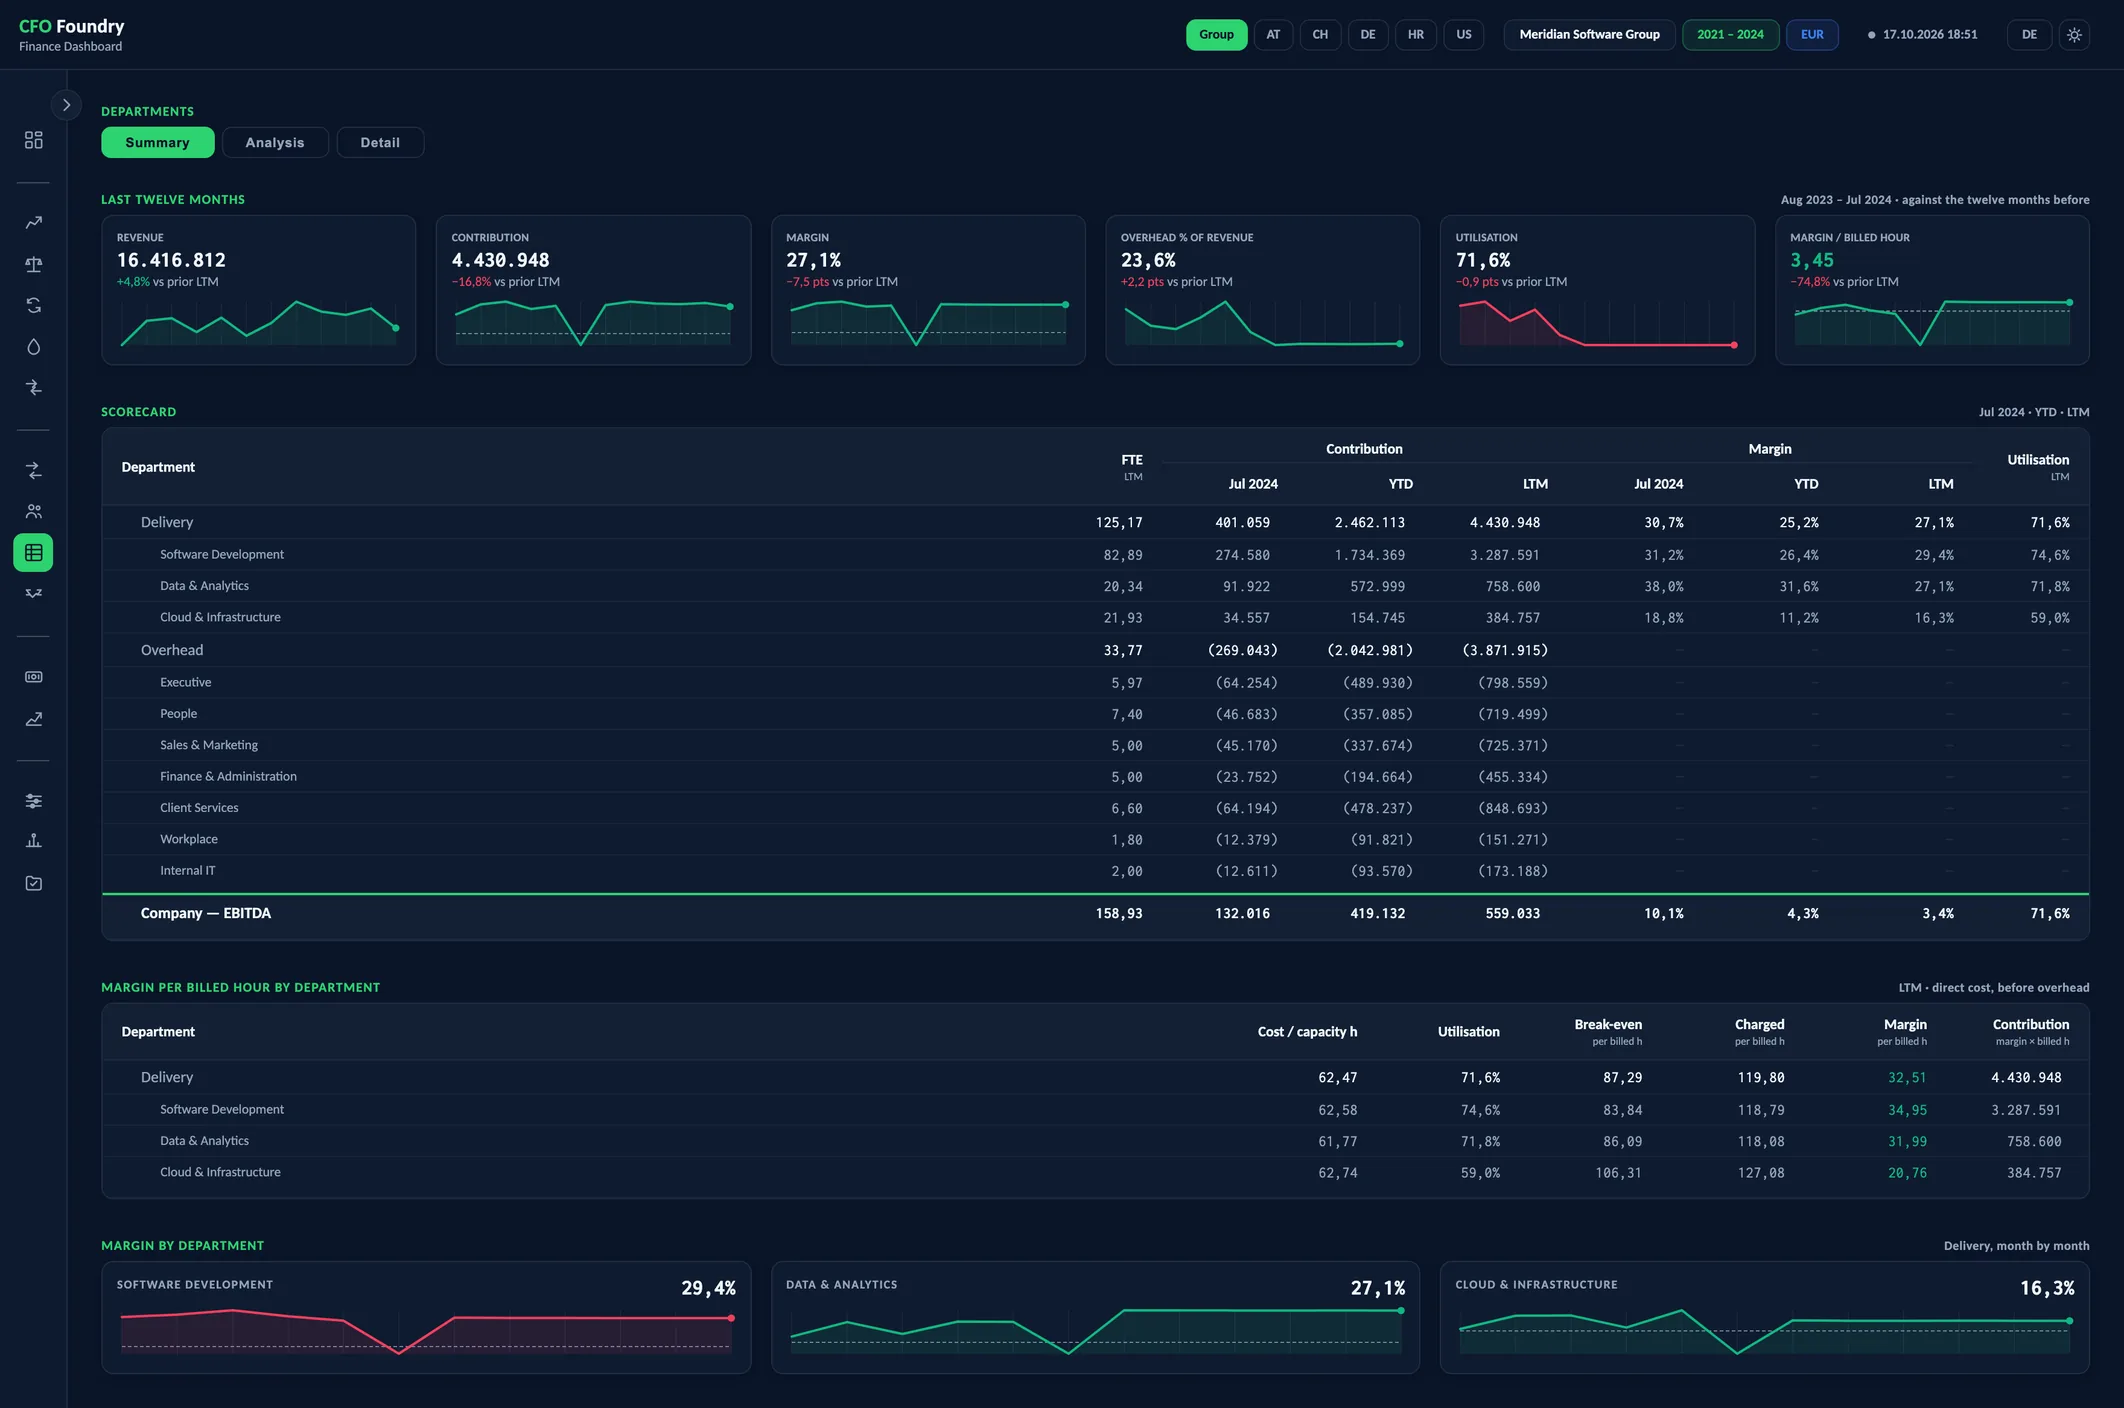
Task: Open the Utilisation 71,6% KPI card
Action: click(x=1597, y=290)
